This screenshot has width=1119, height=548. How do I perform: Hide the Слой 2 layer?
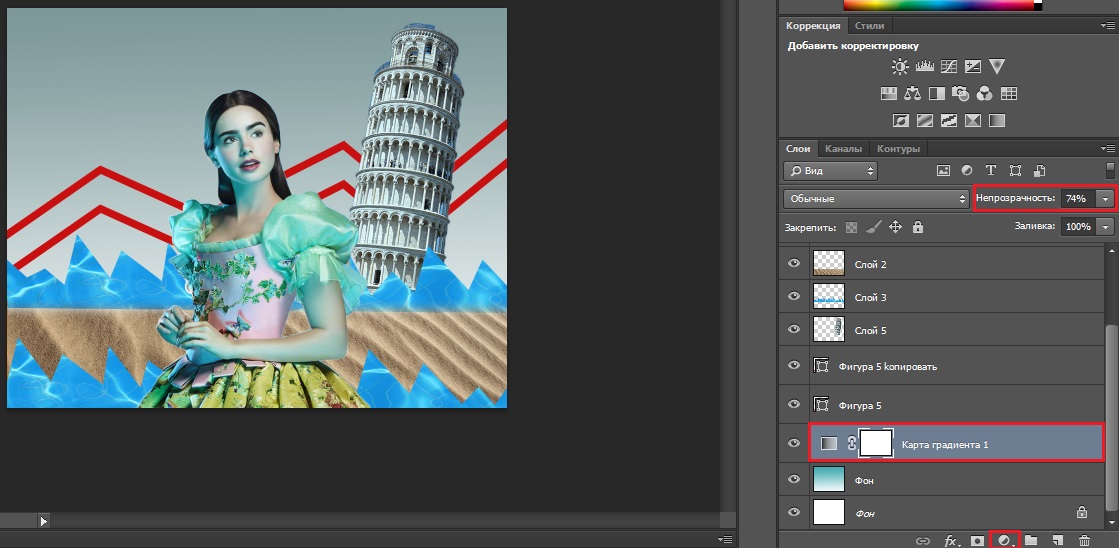pyautogui.click(x=794, y=263)
